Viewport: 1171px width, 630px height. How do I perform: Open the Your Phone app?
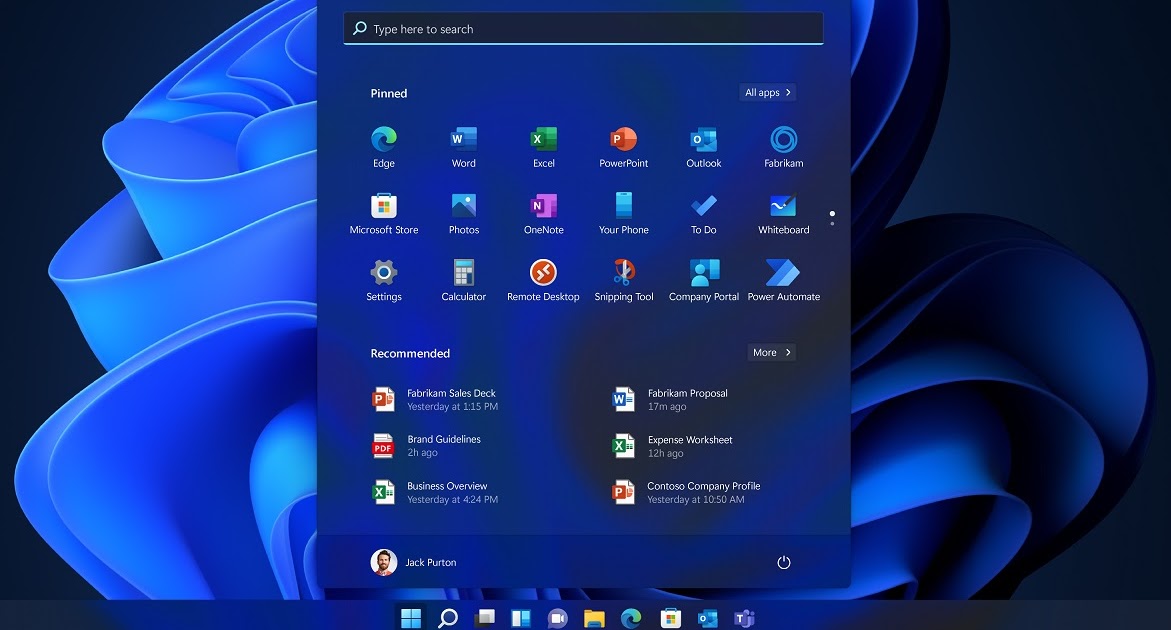tap(624, 213)
